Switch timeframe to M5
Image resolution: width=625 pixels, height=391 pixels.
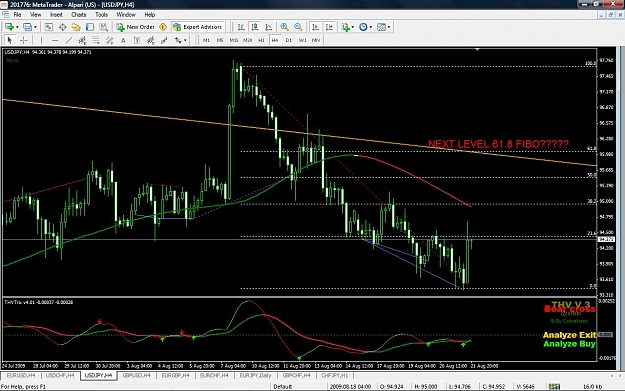(x=220, y=40)
